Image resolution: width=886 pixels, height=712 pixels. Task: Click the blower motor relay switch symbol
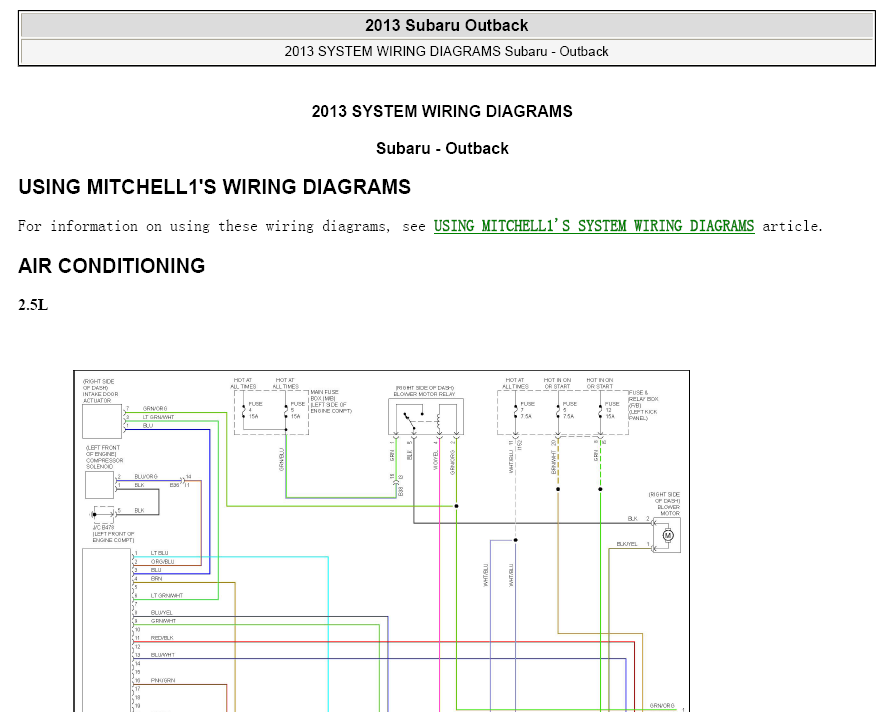point(409,420)
